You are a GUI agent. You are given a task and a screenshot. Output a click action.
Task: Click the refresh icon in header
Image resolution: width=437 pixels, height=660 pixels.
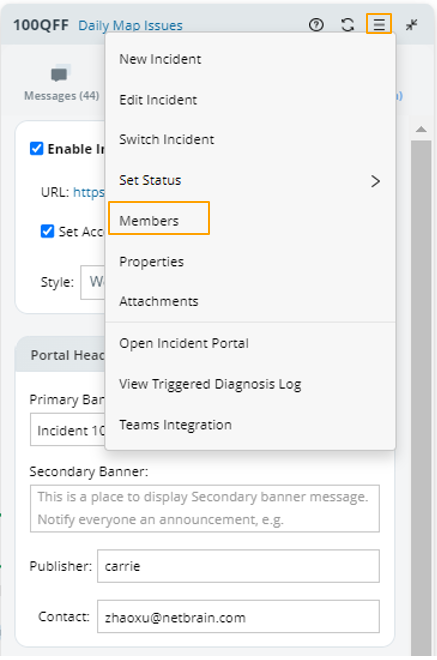(347, 25)
